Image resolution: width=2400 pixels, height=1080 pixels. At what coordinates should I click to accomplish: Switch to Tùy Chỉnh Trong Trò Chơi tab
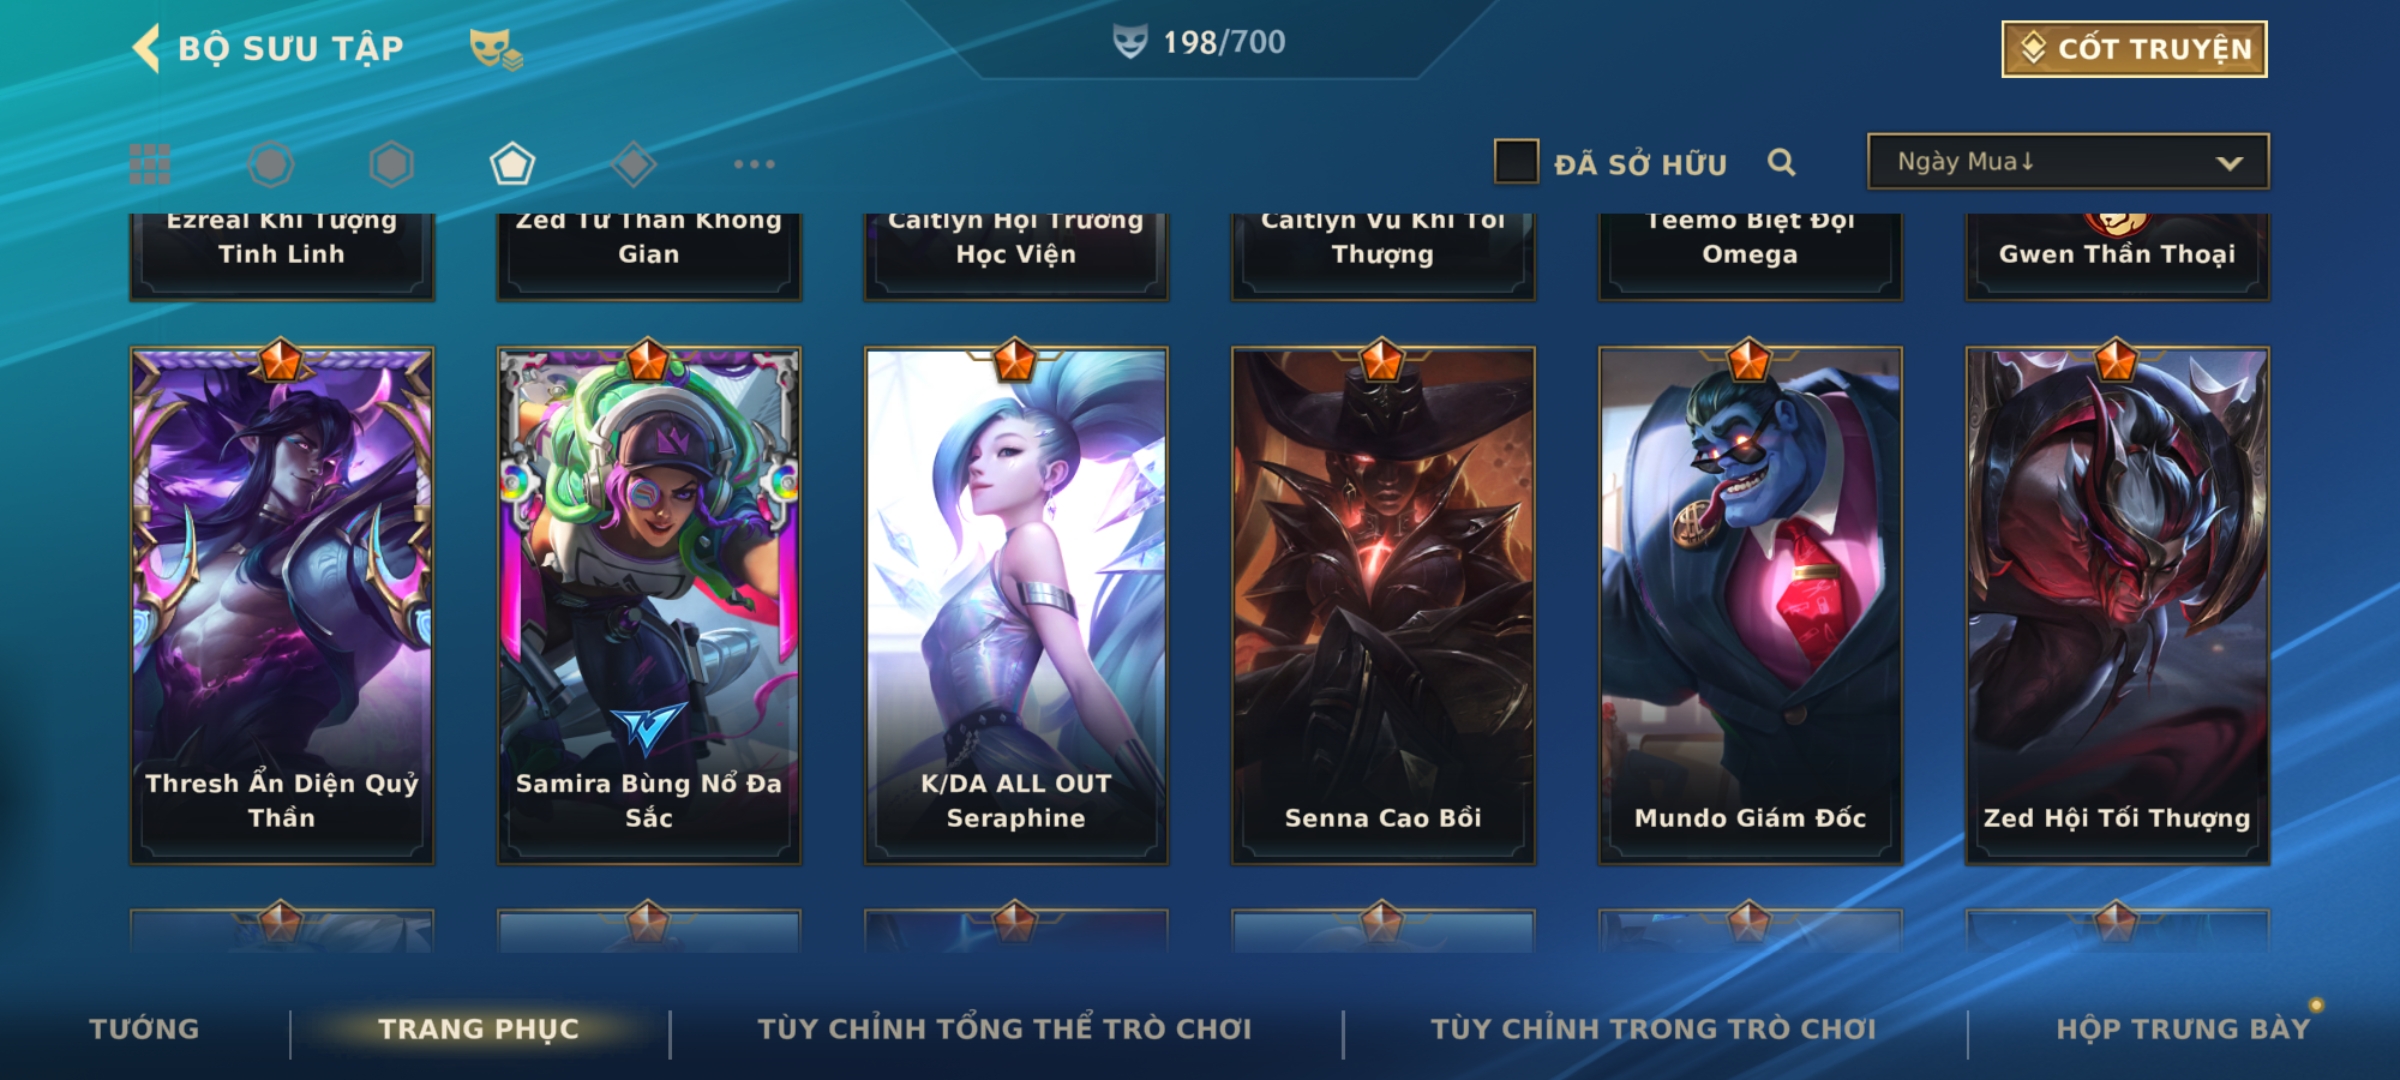(x=1653, y=1029)
